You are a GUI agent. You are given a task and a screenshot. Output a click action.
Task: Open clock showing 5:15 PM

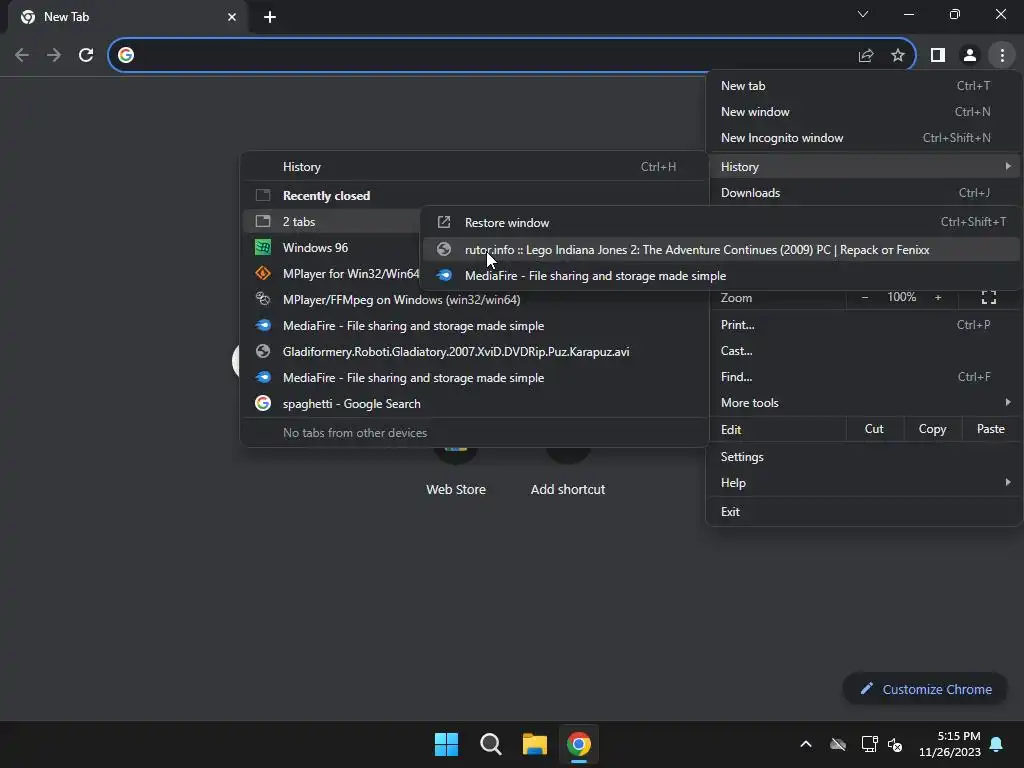(x=950, y=744)
